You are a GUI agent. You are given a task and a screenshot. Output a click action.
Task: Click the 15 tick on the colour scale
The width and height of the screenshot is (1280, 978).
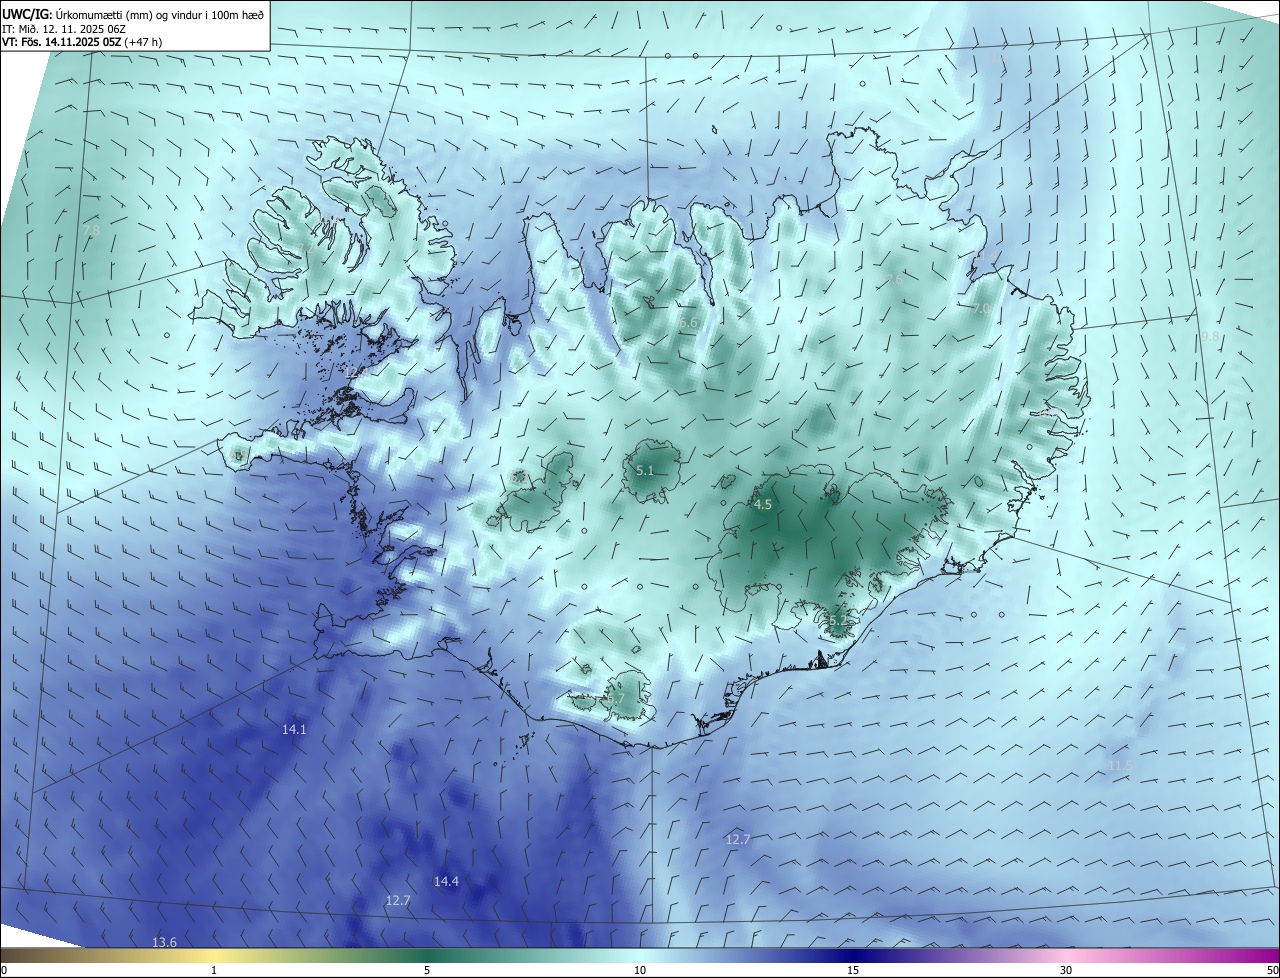[x=853, y=970]
